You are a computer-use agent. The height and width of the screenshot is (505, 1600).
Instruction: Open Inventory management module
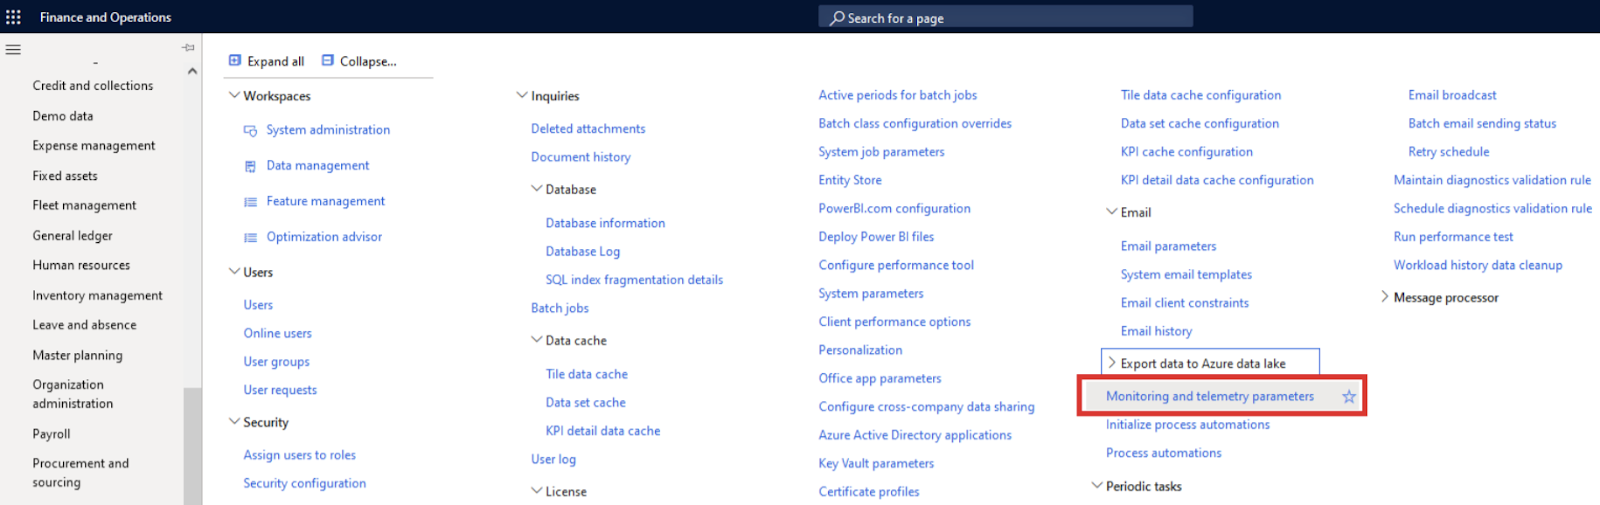[97, 296]
